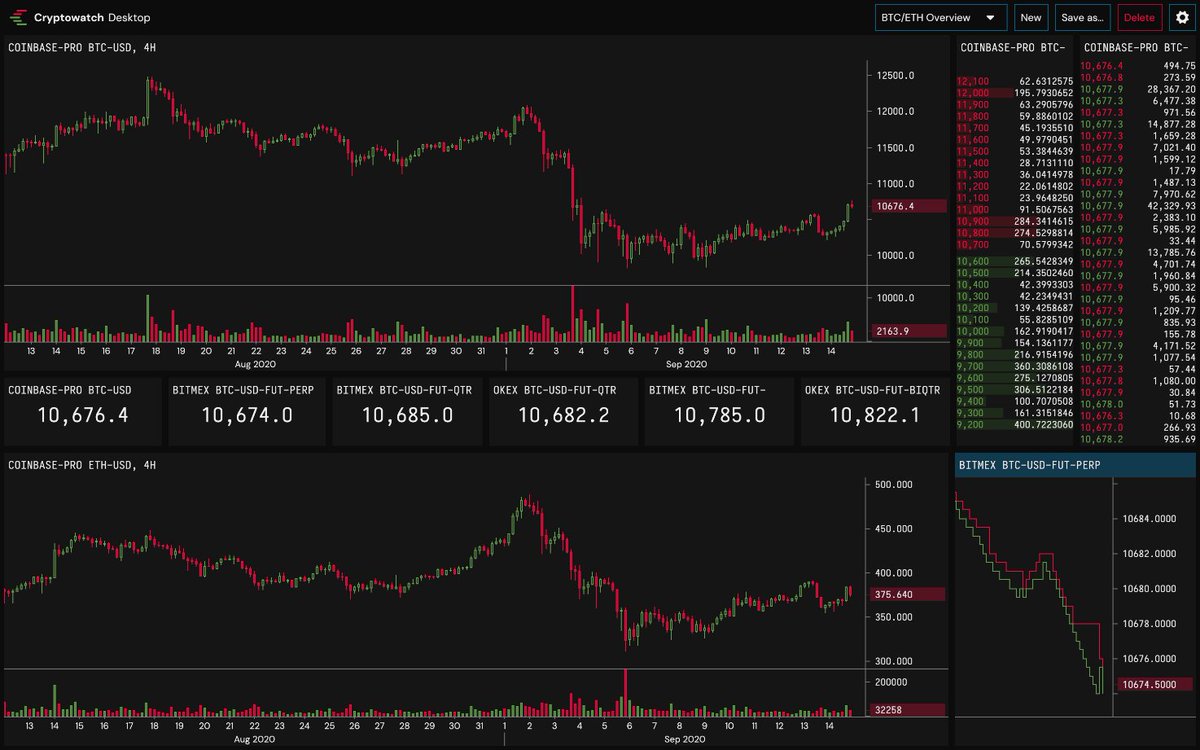The height and width of the screenshot is (750, 1200).
Task: Click order book bid level 10,600
Action: pyautogui.click(x=973, y=261)
